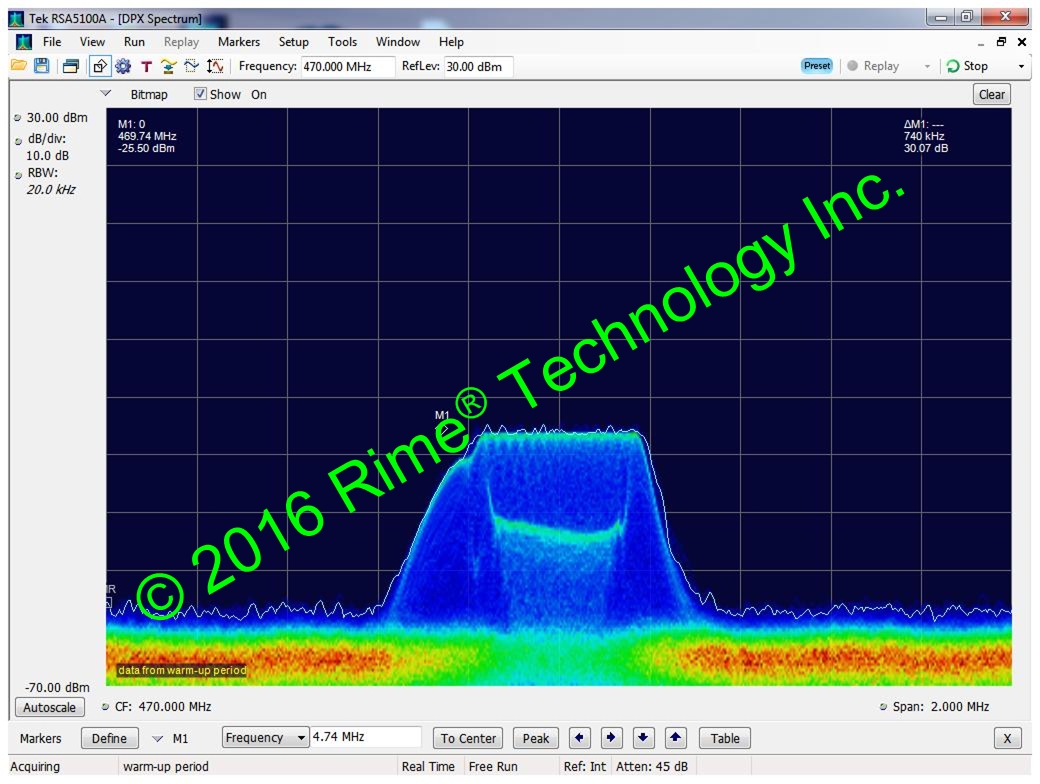Open the Replay dropdown arrow

927,66
